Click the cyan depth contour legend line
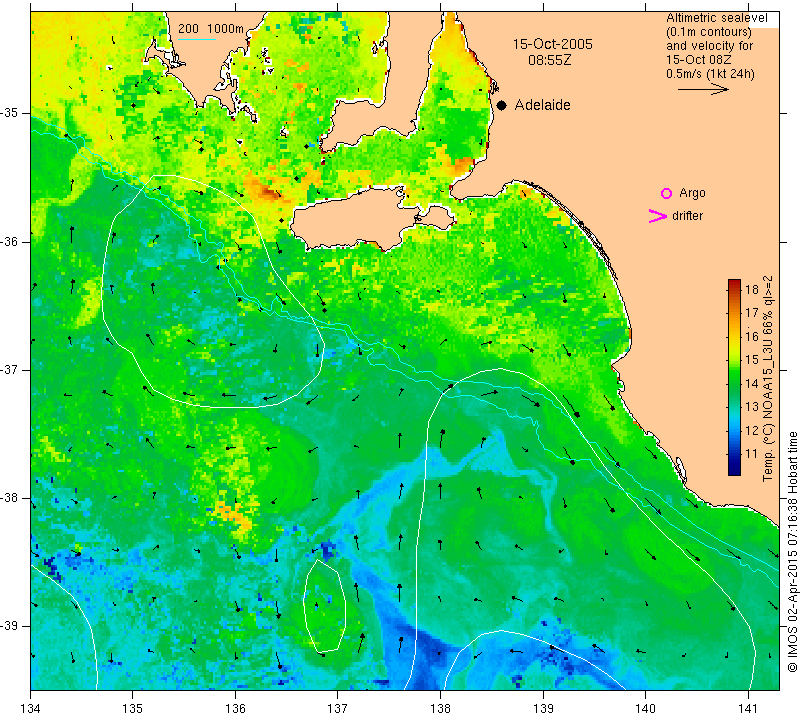 tap(197, 39)
